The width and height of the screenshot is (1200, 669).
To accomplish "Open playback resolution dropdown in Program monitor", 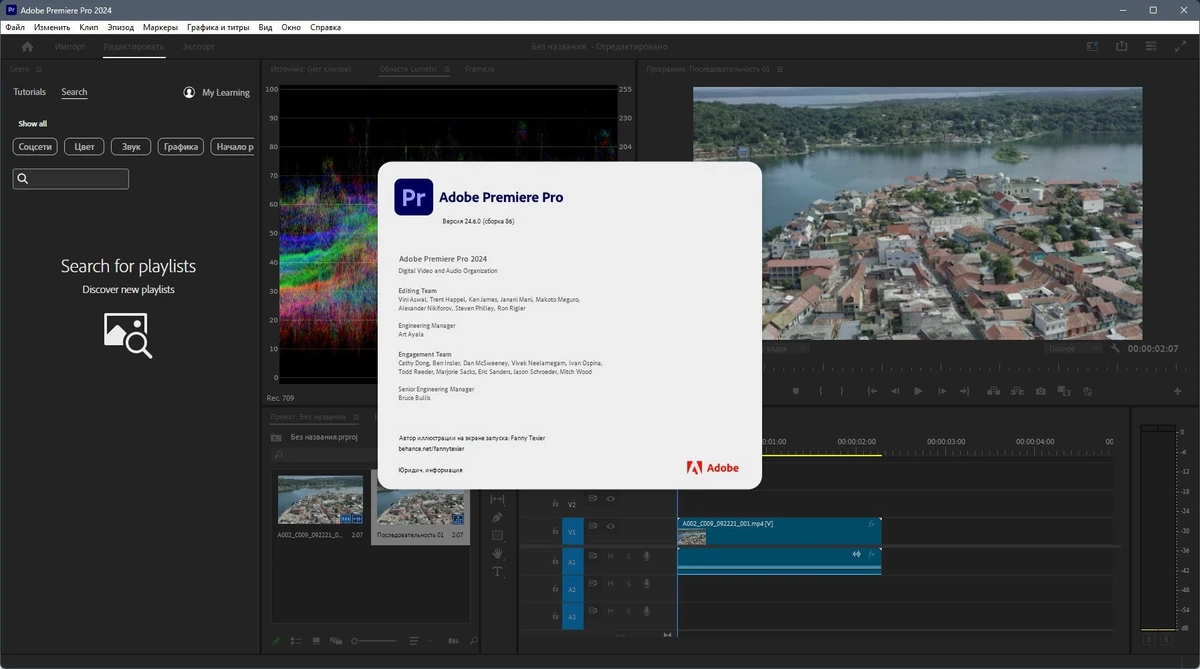I will pos(1074,348).
